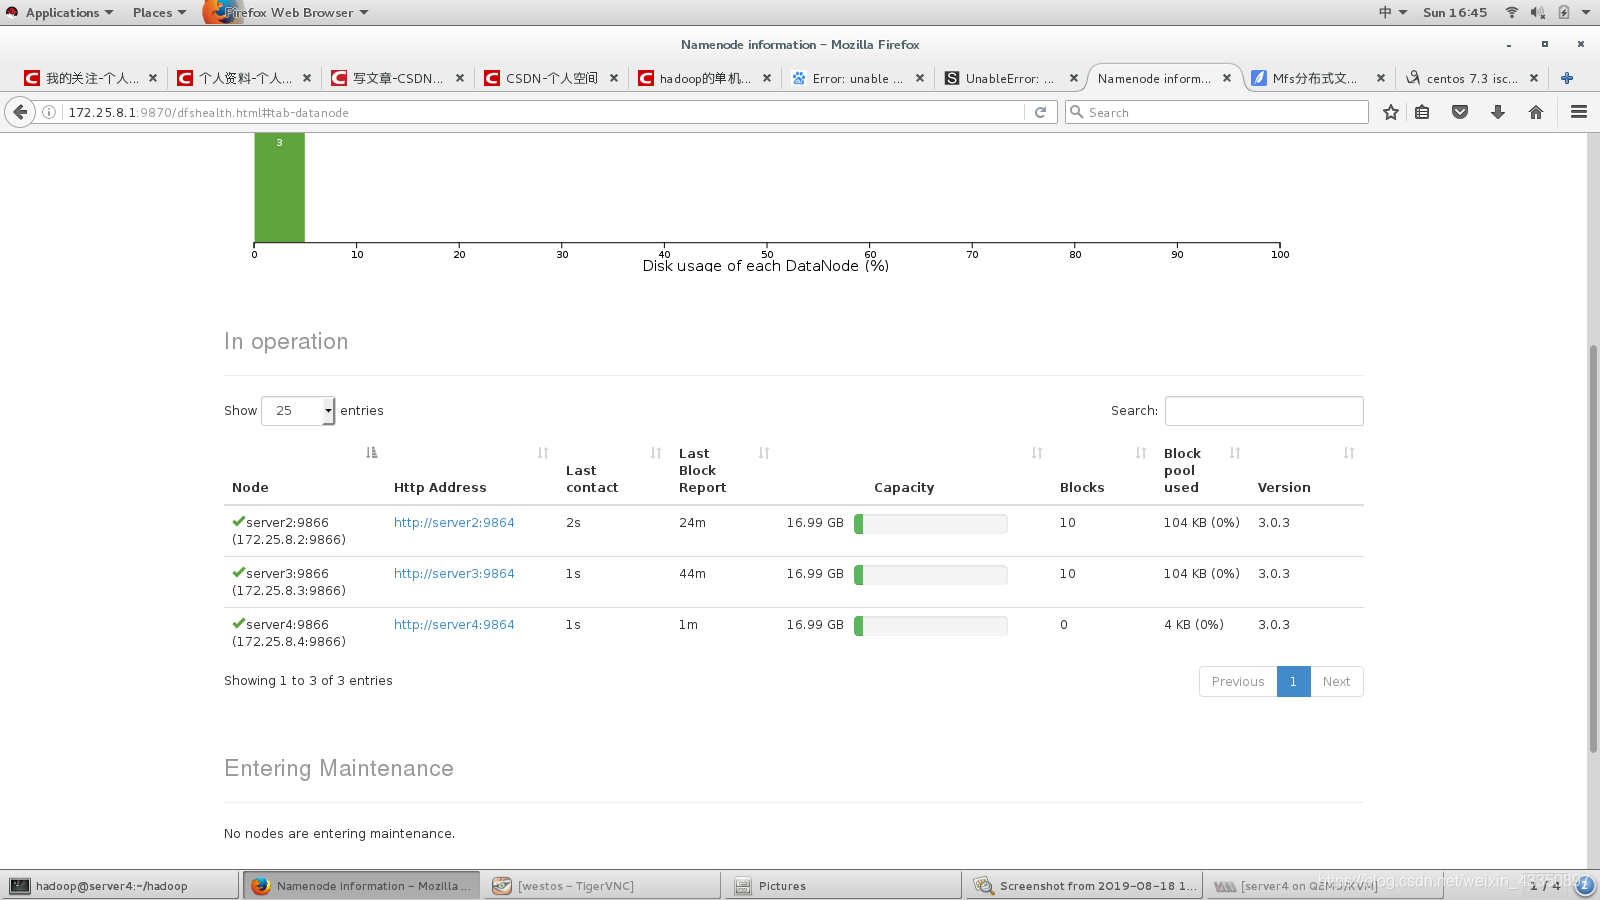The width and height of the screenshot is (1600, 900).
Task: Go to Previous page of entries
Action: pyautogui.click(x=1238, y=682)
